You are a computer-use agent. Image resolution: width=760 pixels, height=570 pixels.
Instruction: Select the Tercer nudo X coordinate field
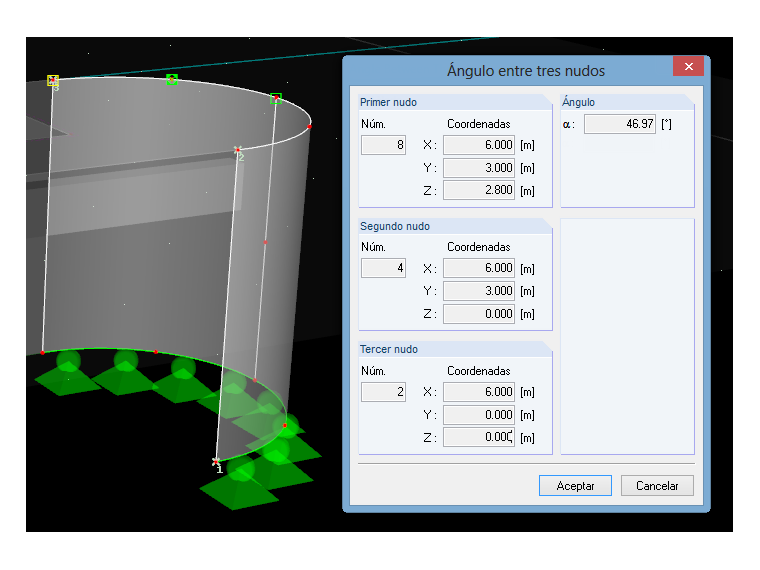click(x=478, y=392)
